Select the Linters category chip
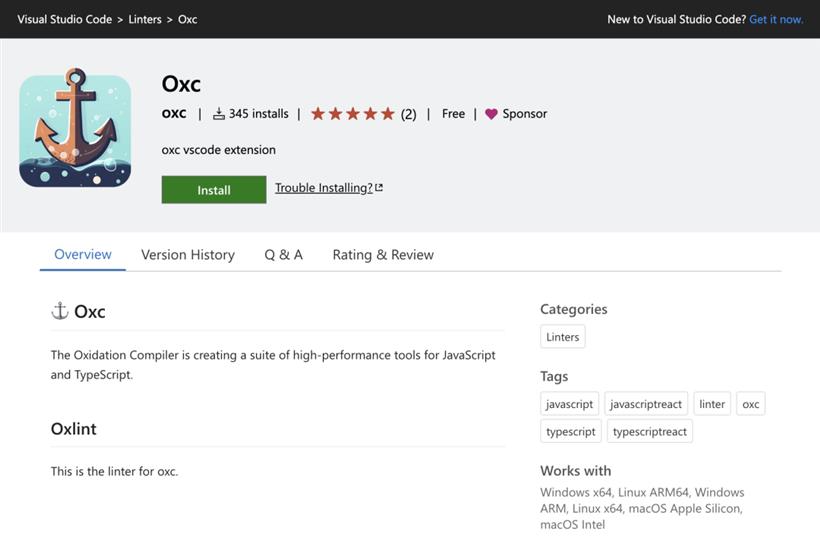Viewport: 820px width, 536px height. point(563,337)
